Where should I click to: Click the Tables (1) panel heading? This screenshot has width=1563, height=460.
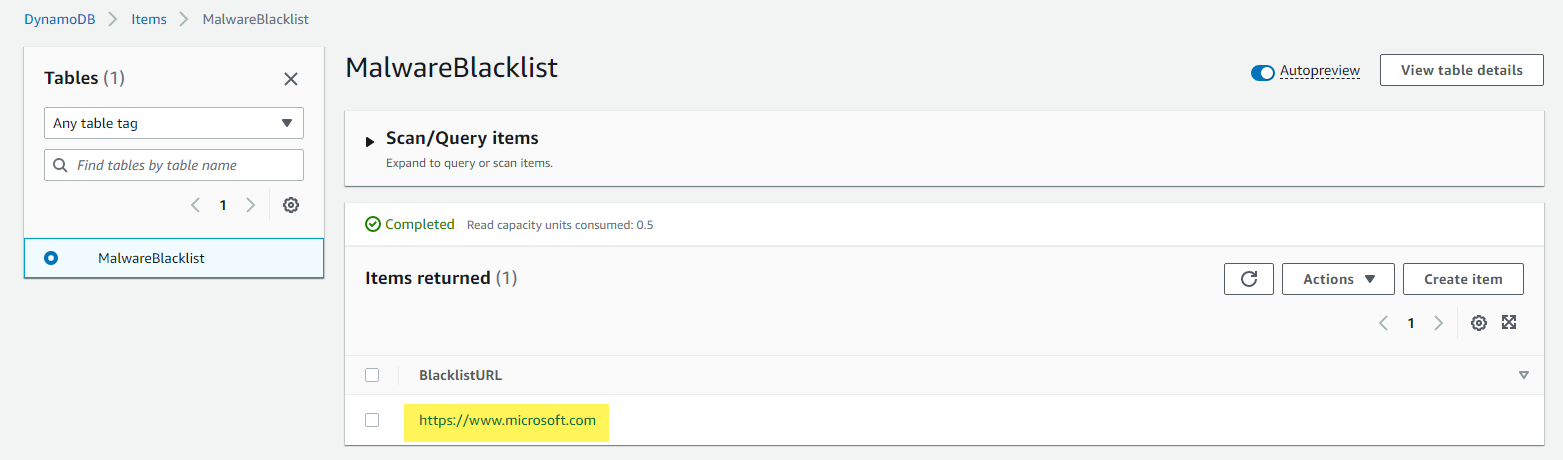pyautogui.click(x=85, y=78)
